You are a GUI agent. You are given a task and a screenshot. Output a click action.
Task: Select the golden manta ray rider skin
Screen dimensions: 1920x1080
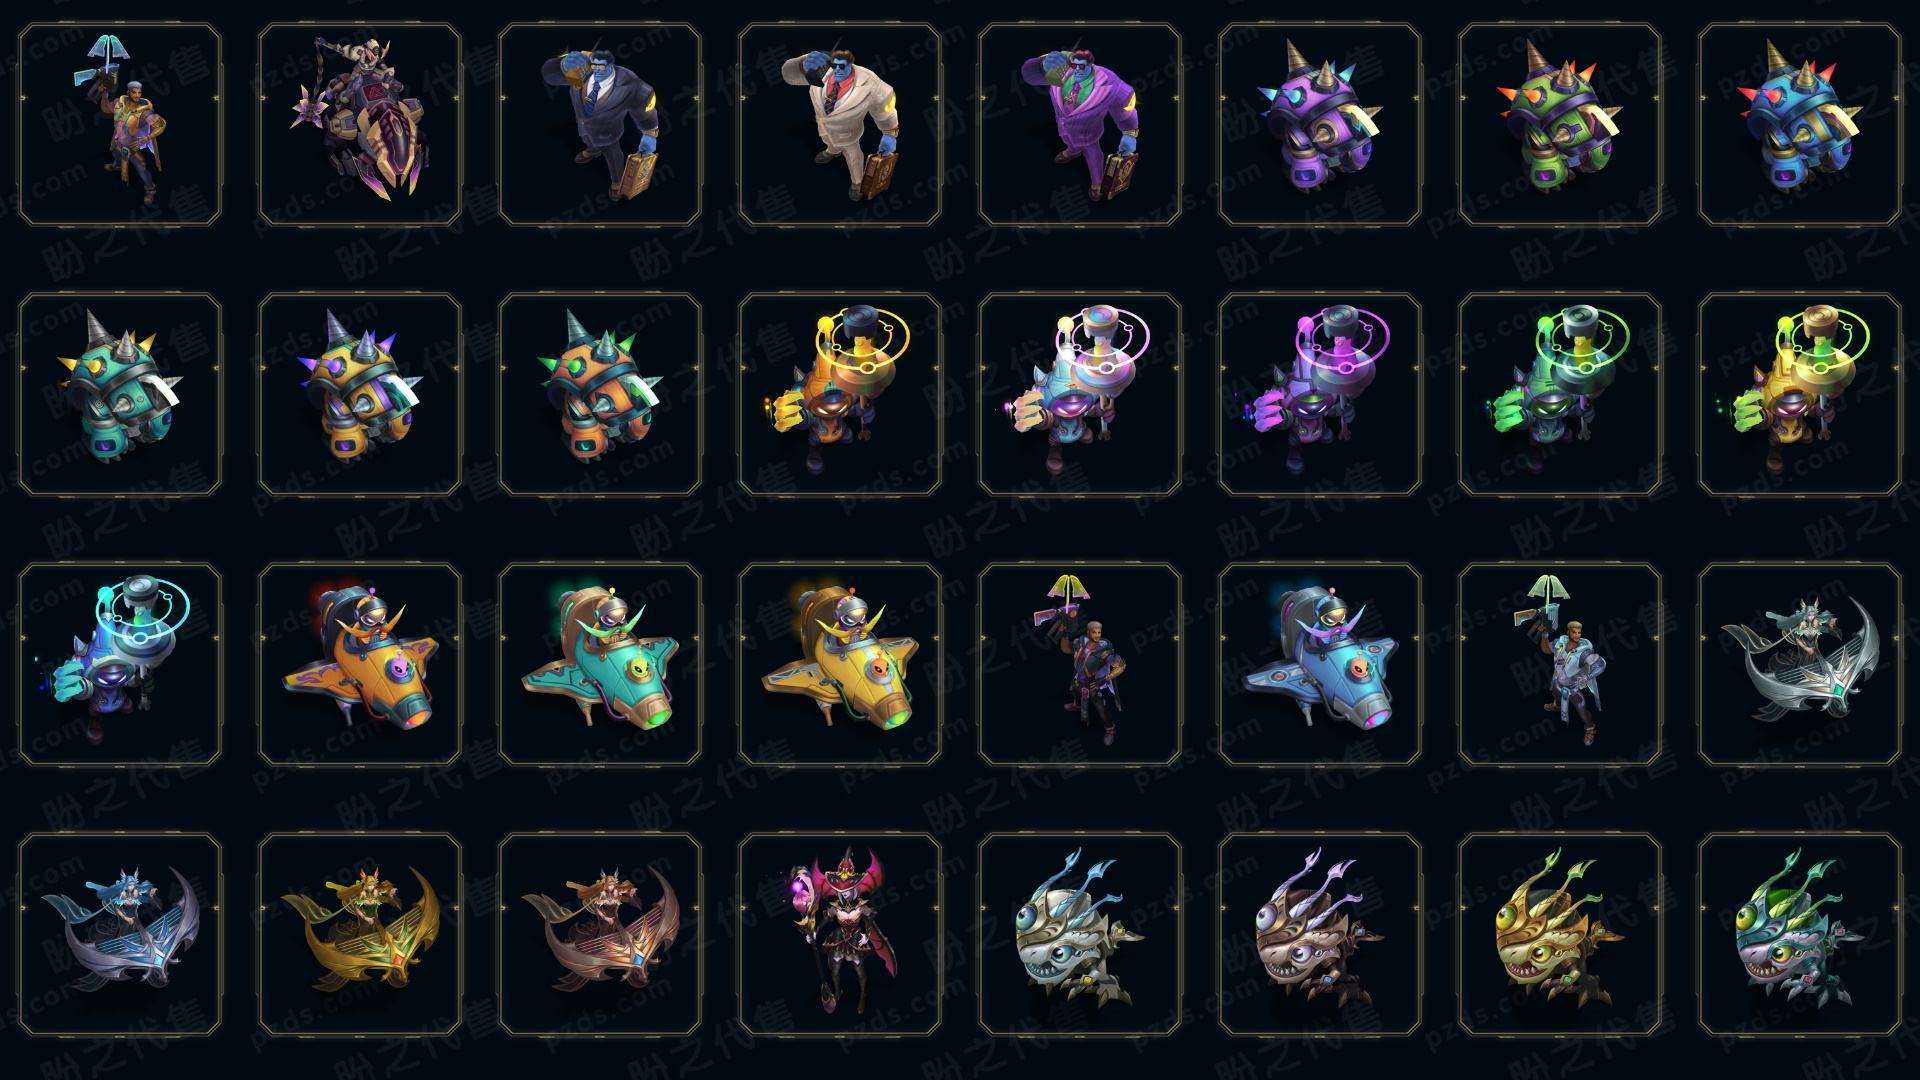359,933
